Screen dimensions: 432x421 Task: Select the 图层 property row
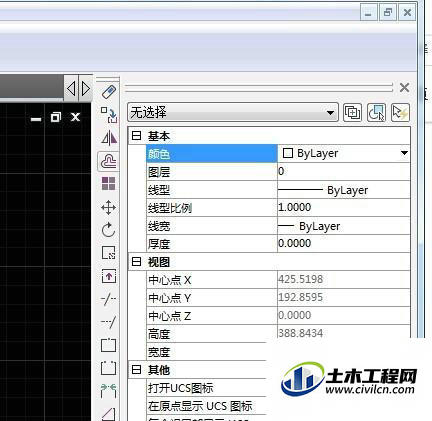(278, 172)
